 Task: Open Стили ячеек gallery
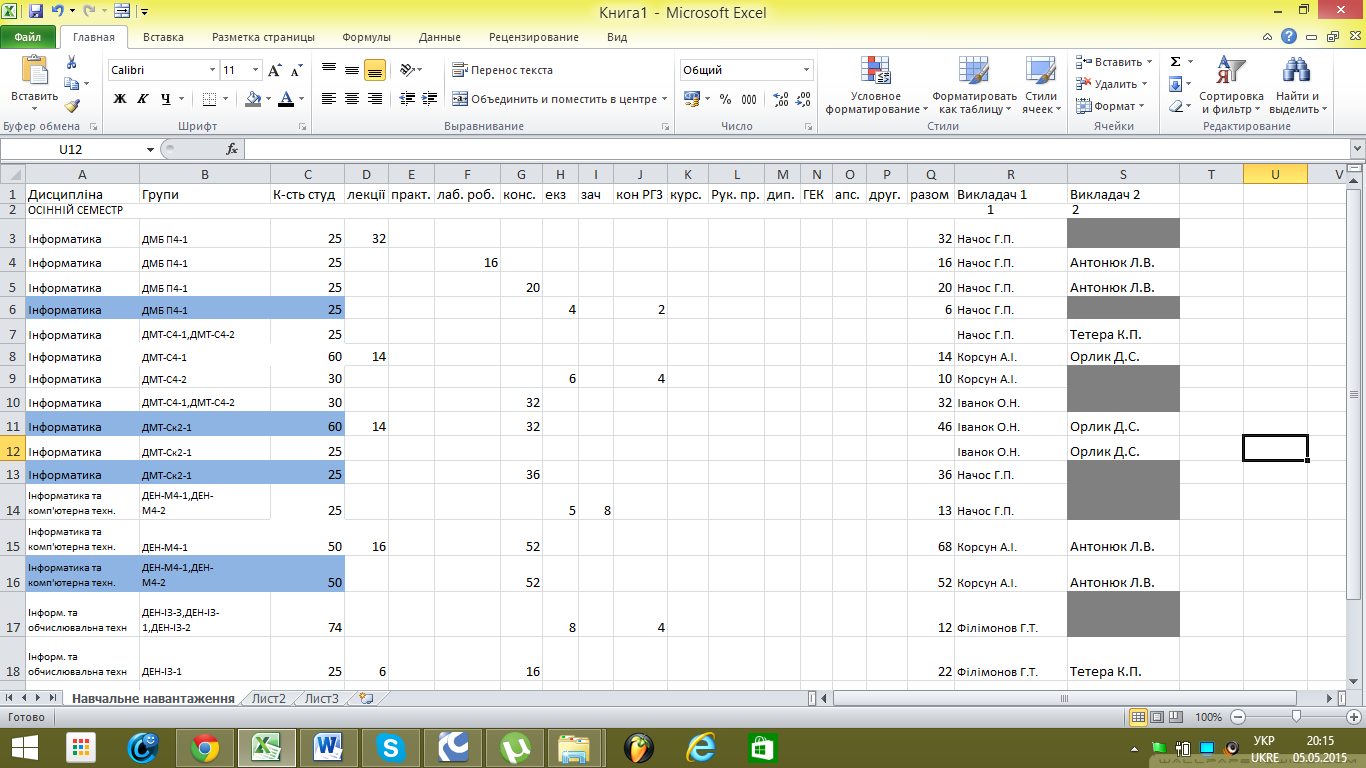[1042, 86]
